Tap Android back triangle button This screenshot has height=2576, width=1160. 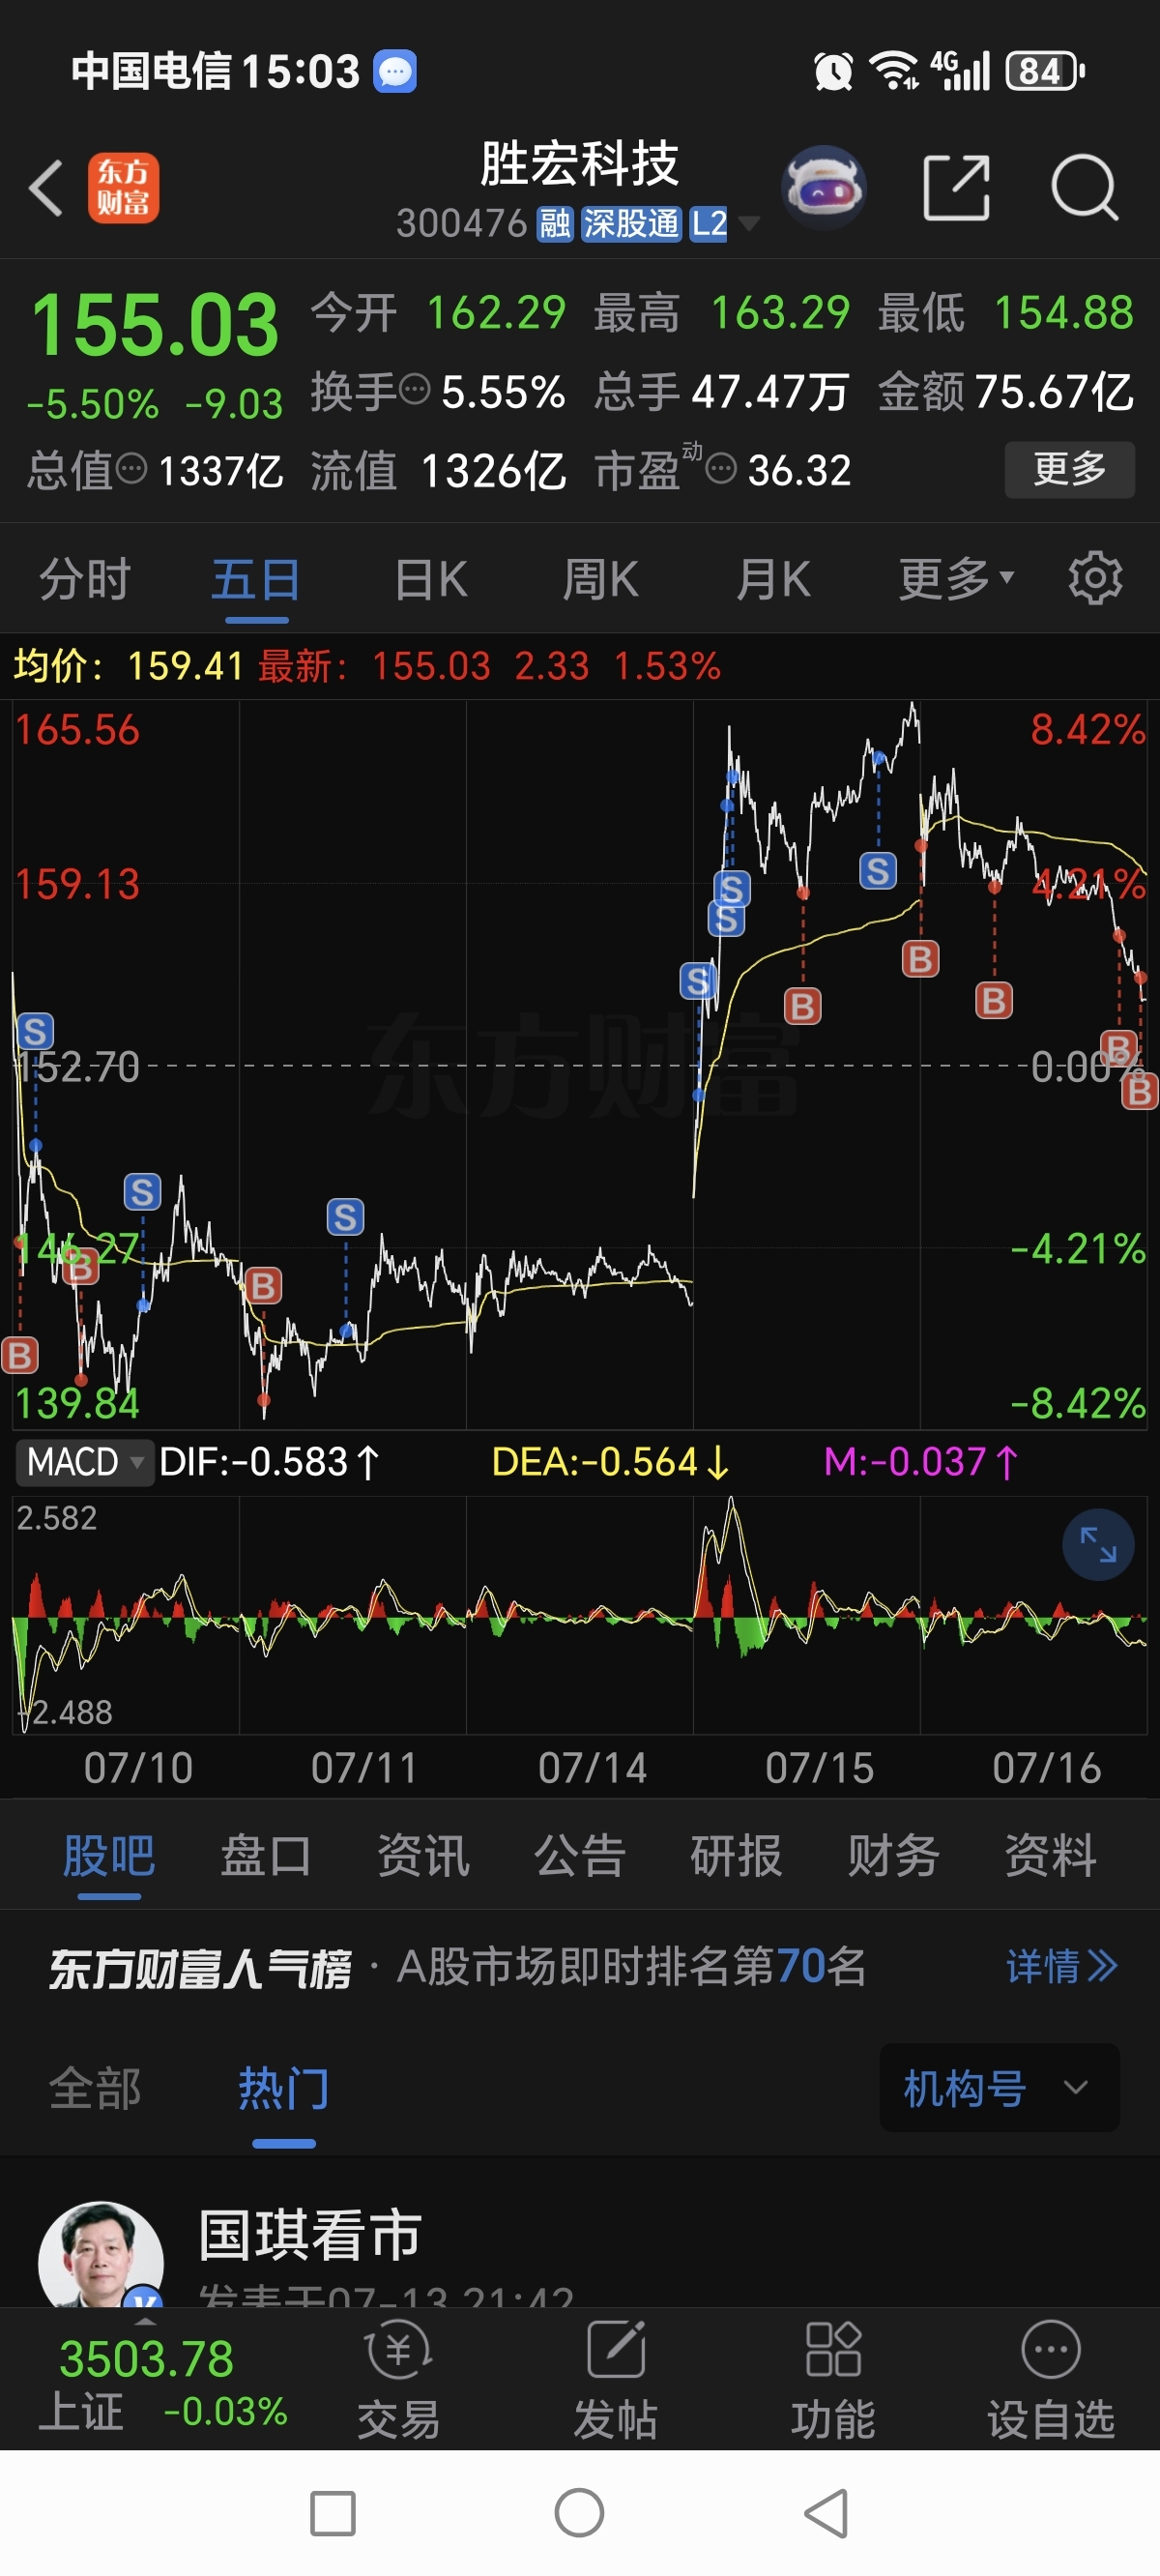(827, 2514)
